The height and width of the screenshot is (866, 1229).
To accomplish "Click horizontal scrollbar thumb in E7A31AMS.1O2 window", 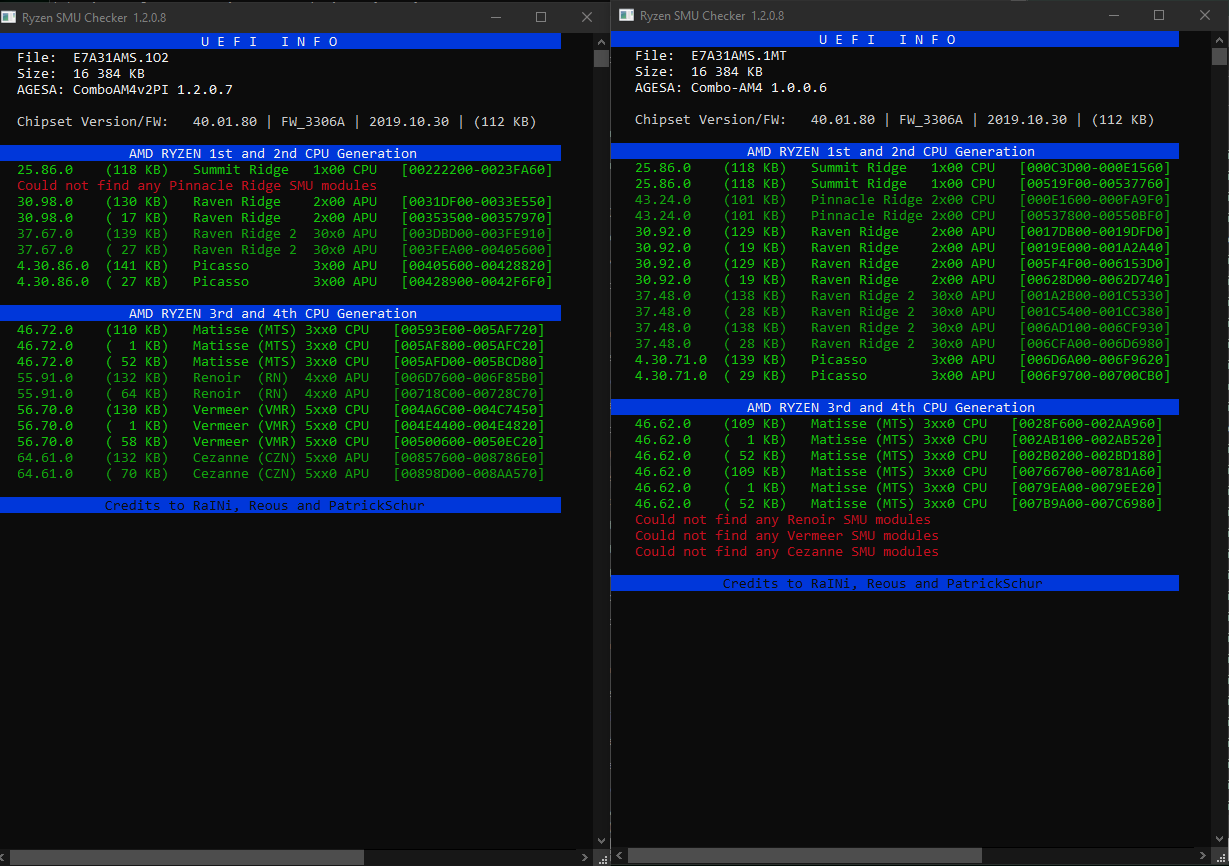I will (x=187, y=857).
